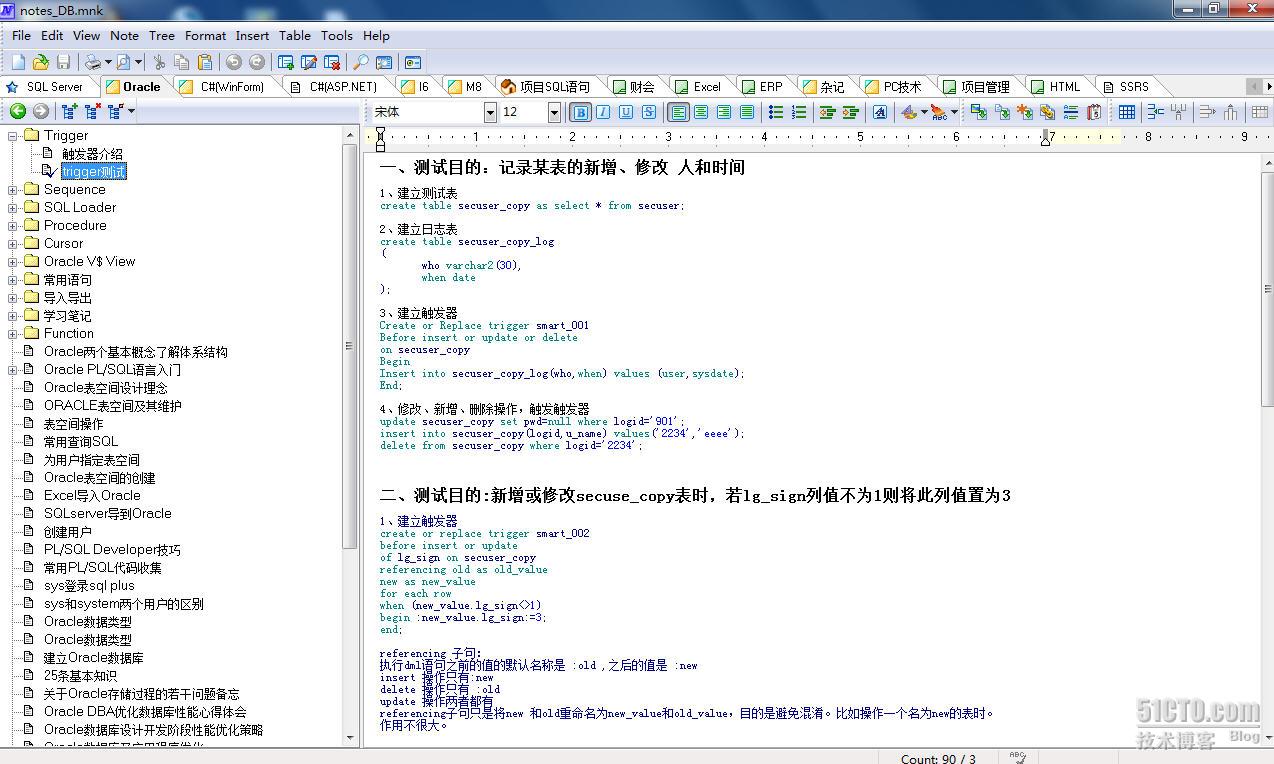Save the notes database with the floppy disk icon

click(64, 62)
